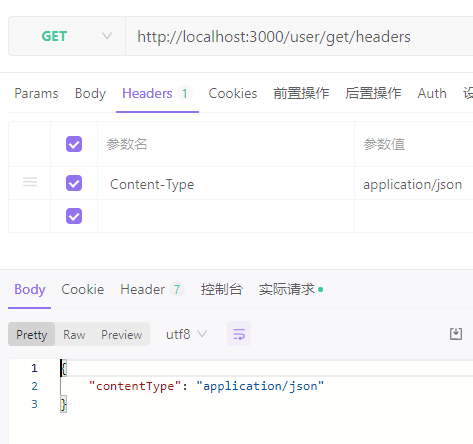
Task: Open the GET method dropdown
Action: tap(67, 36)
